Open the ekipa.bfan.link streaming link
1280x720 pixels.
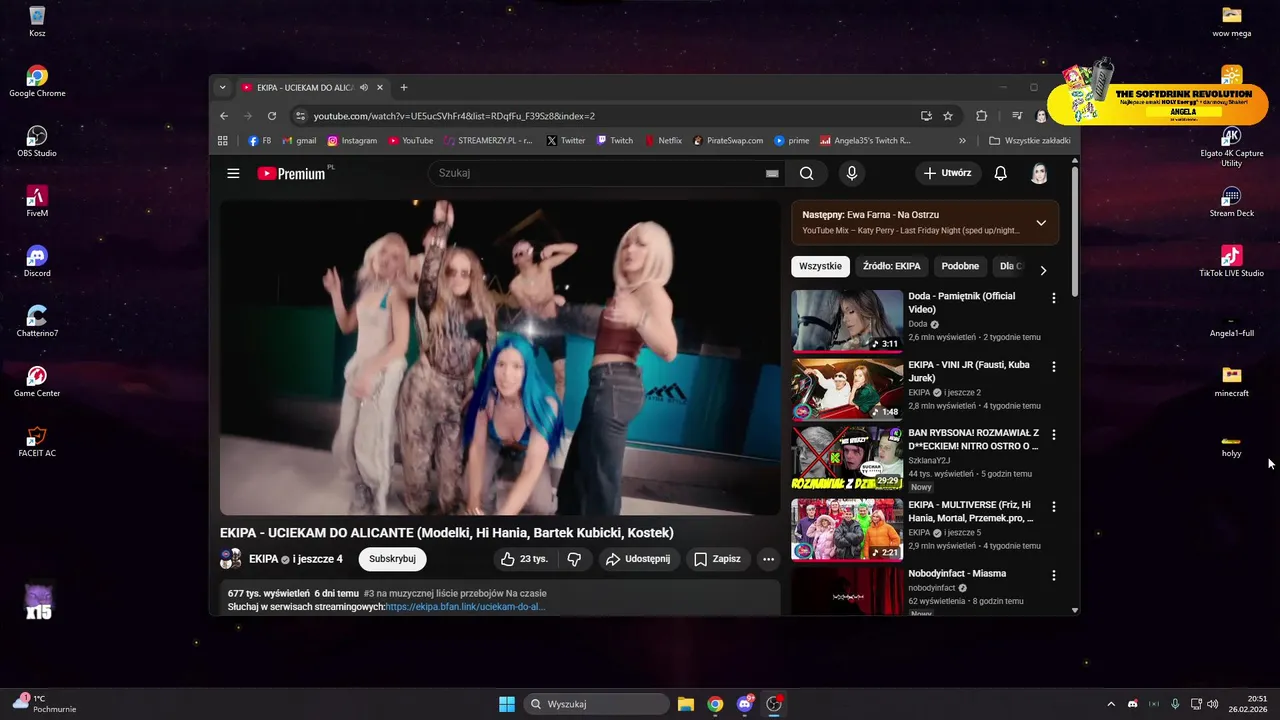coord(465,607)
